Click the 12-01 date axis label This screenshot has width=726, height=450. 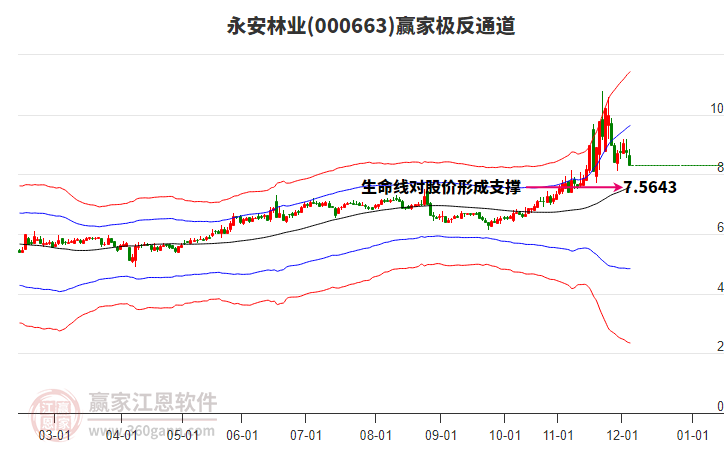[x=622, y=435]
